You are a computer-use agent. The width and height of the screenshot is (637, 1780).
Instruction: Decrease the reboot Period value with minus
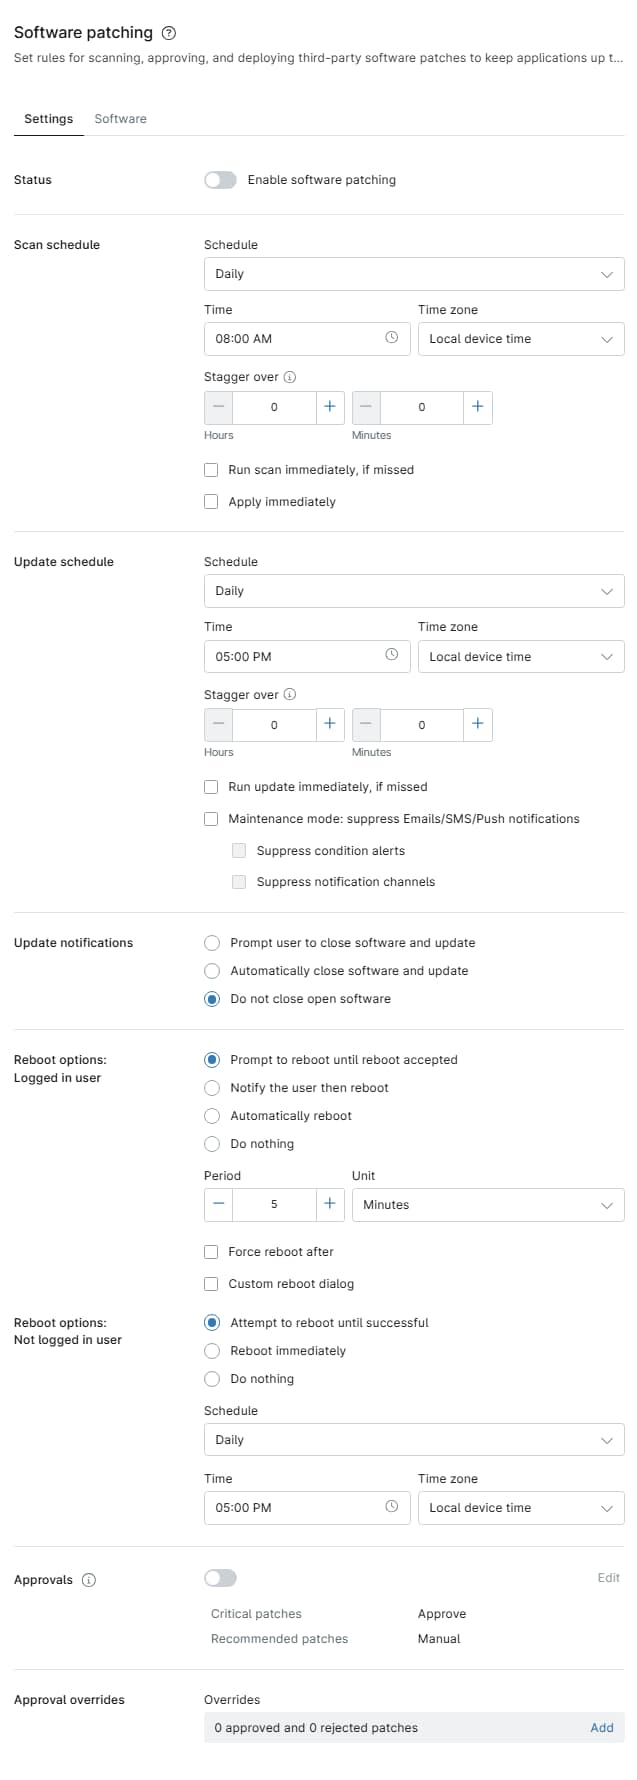tap(219, 1204)
